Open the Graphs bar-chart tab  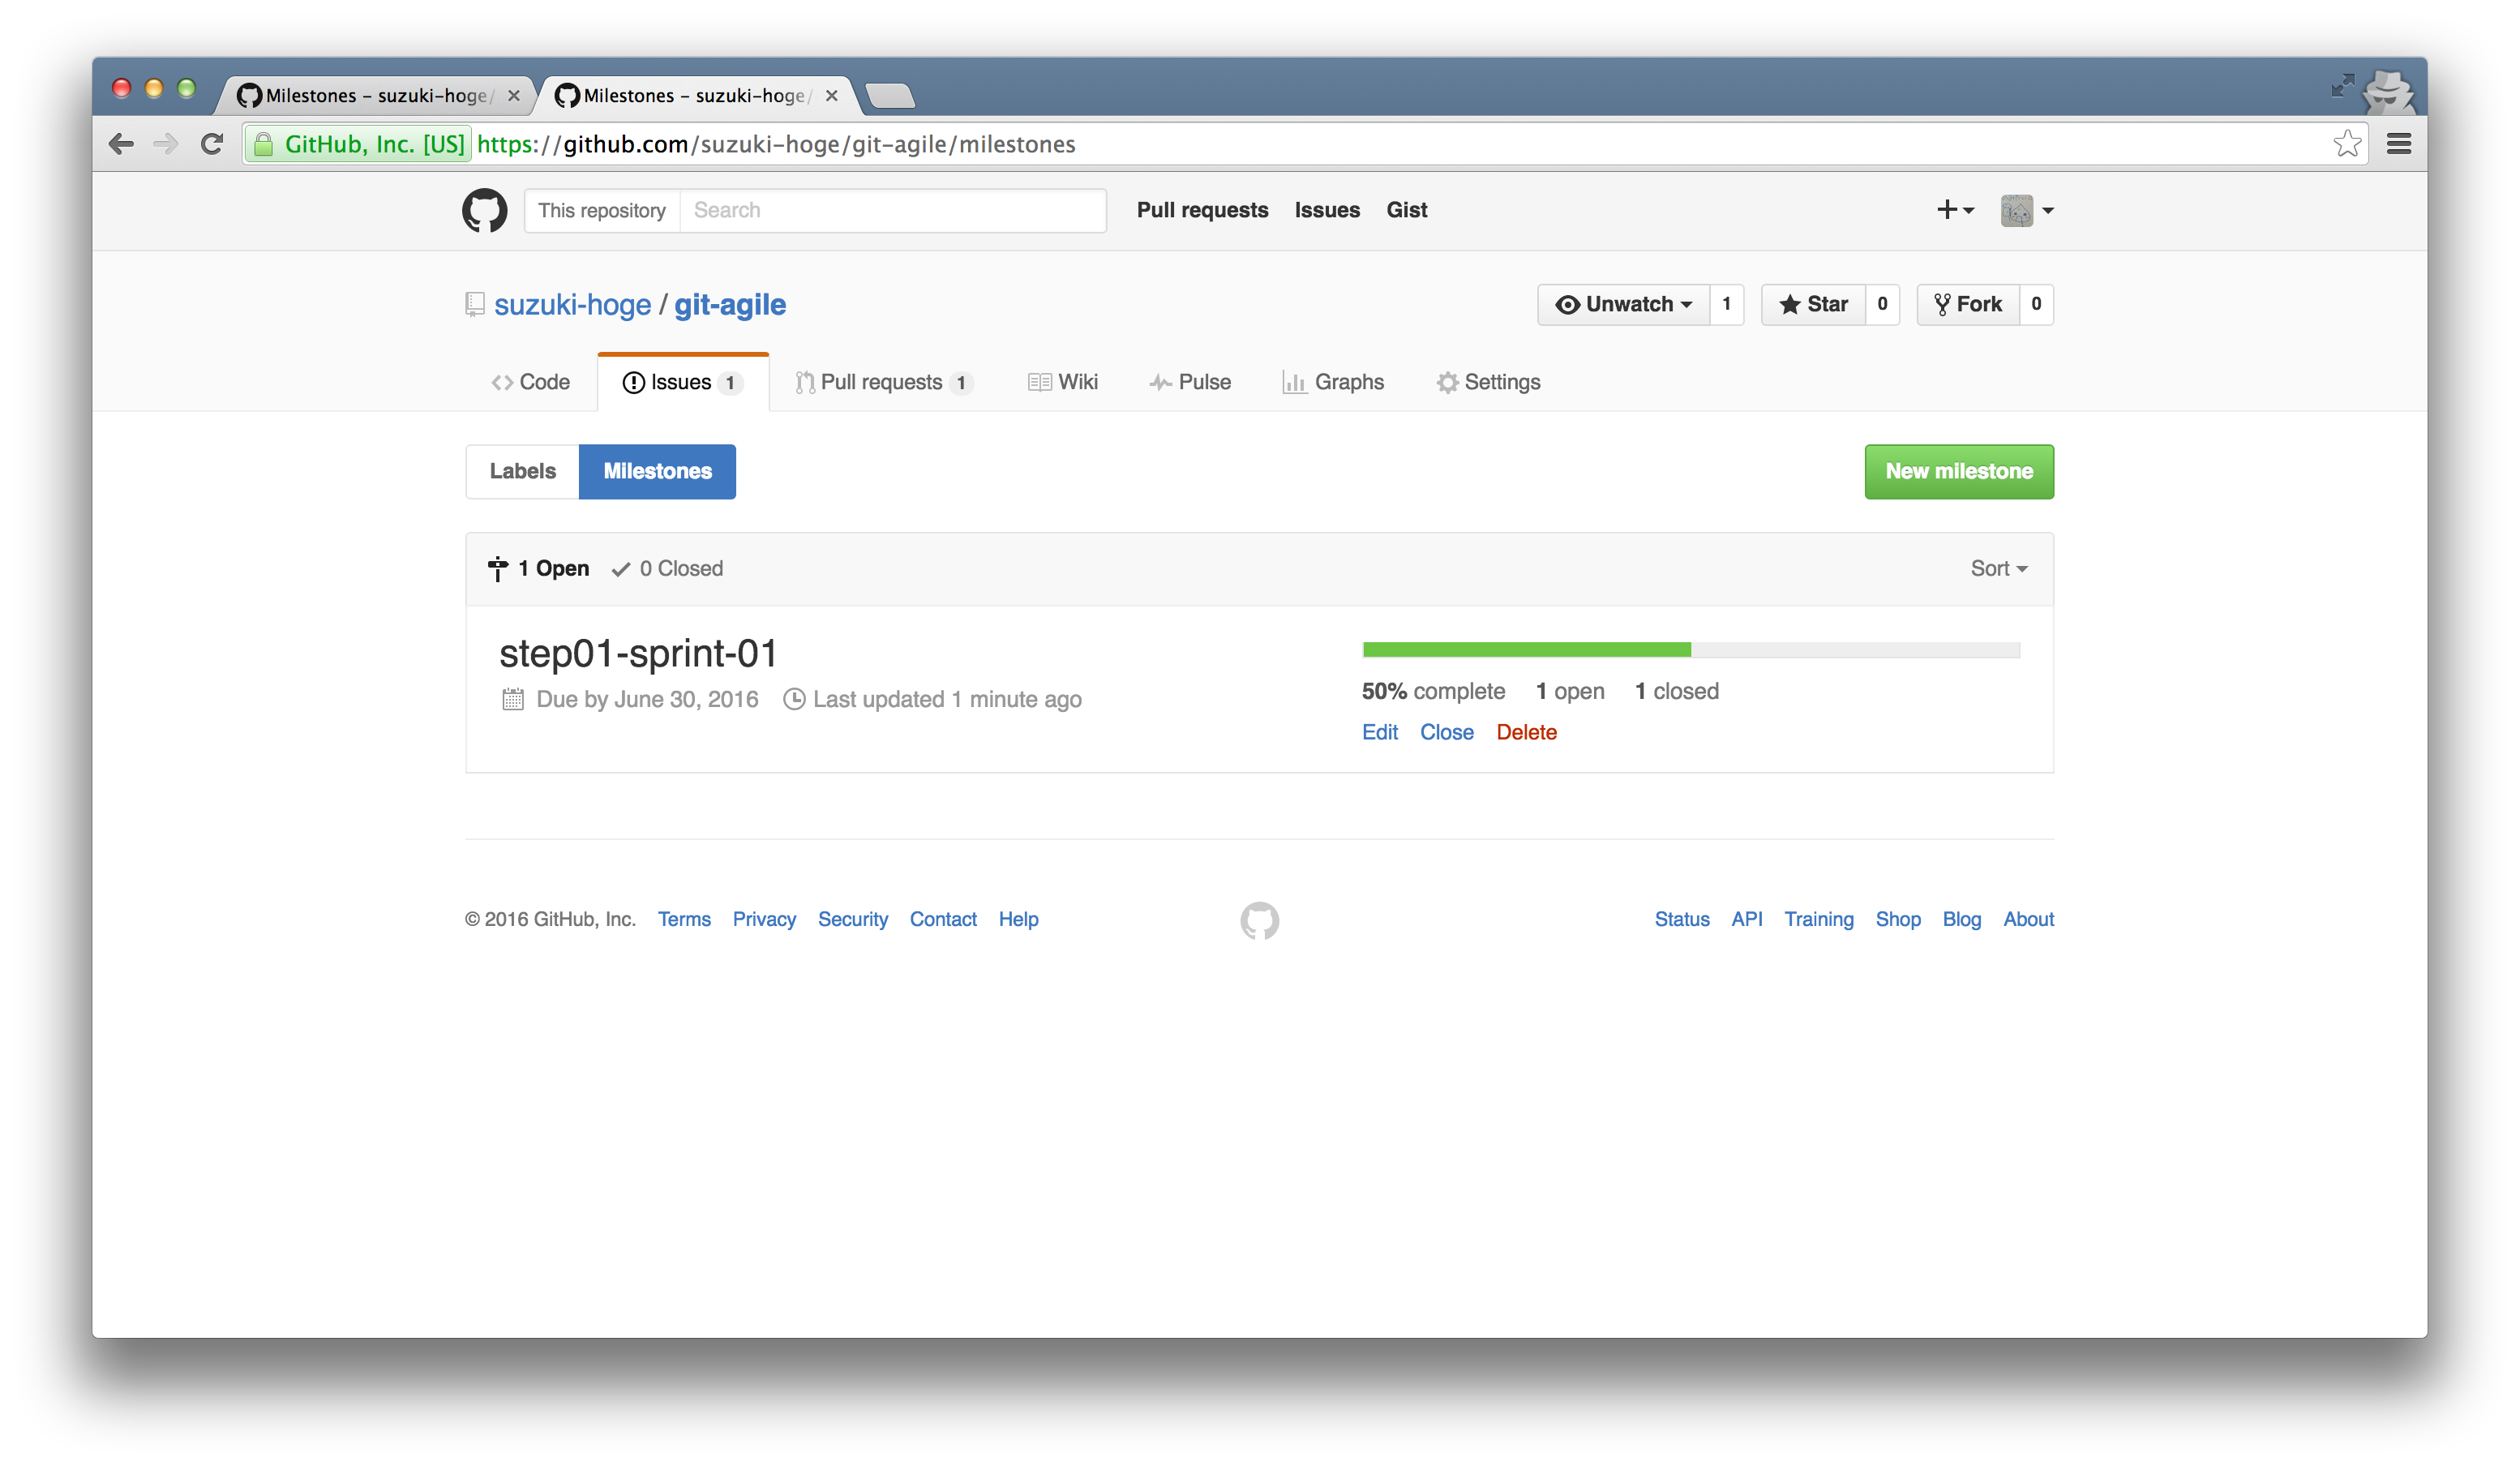click(x=1333, y=382)
